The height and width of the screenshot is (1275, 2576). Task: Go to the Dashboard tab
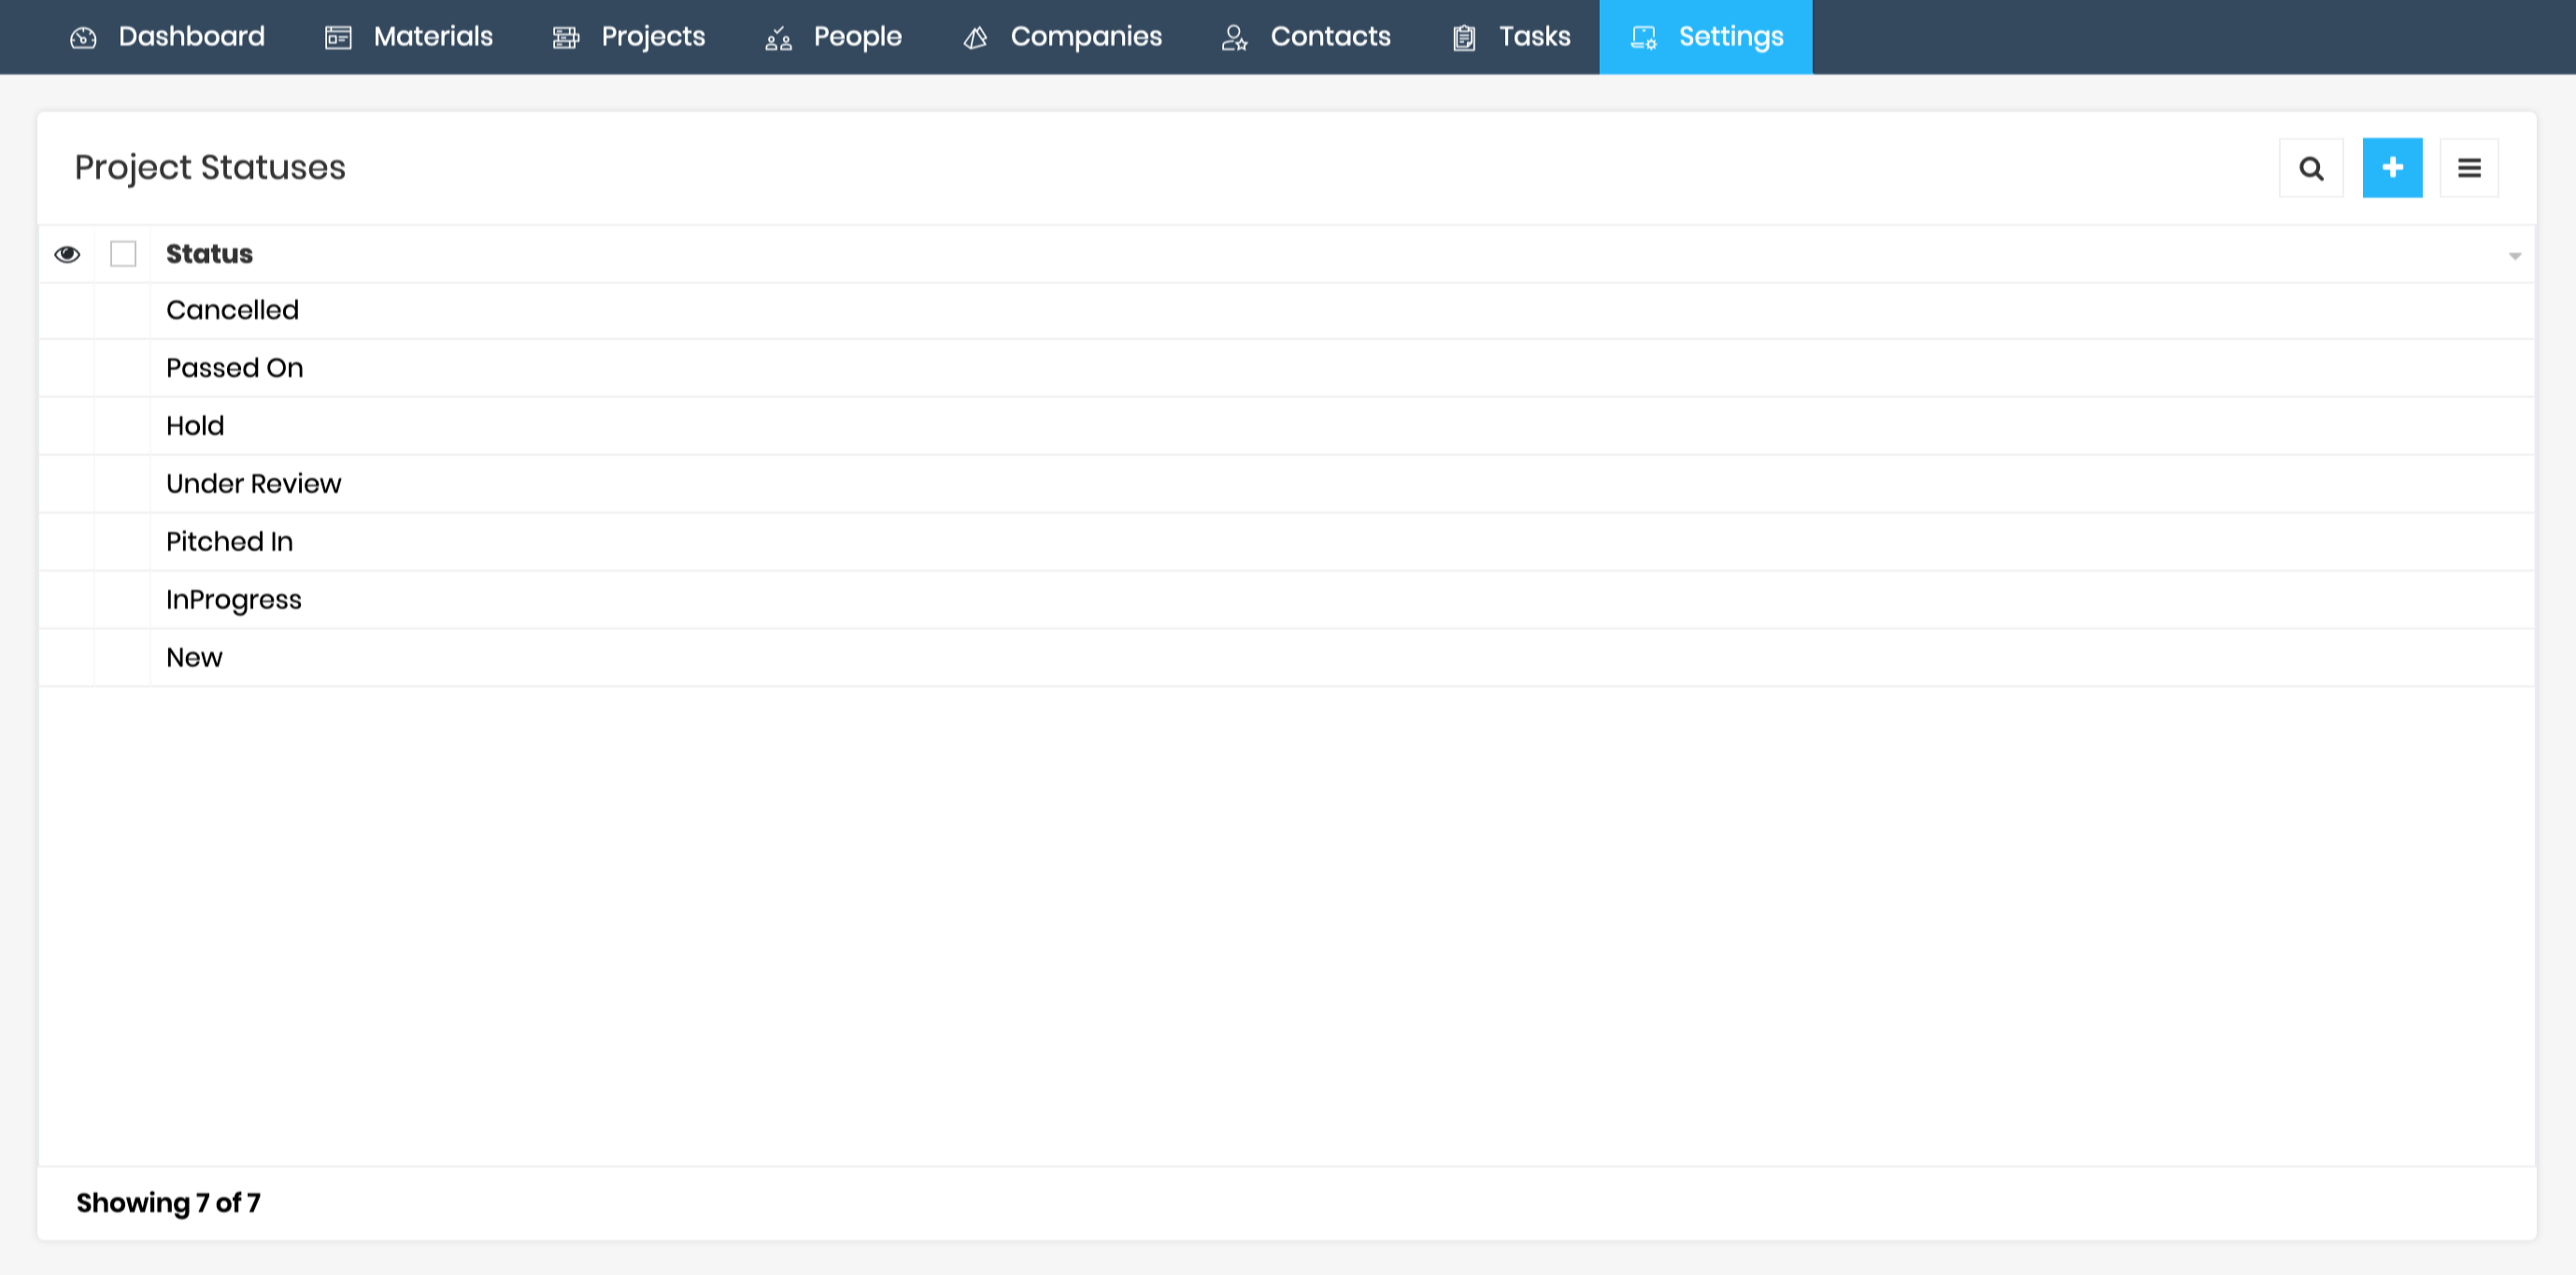167,37
